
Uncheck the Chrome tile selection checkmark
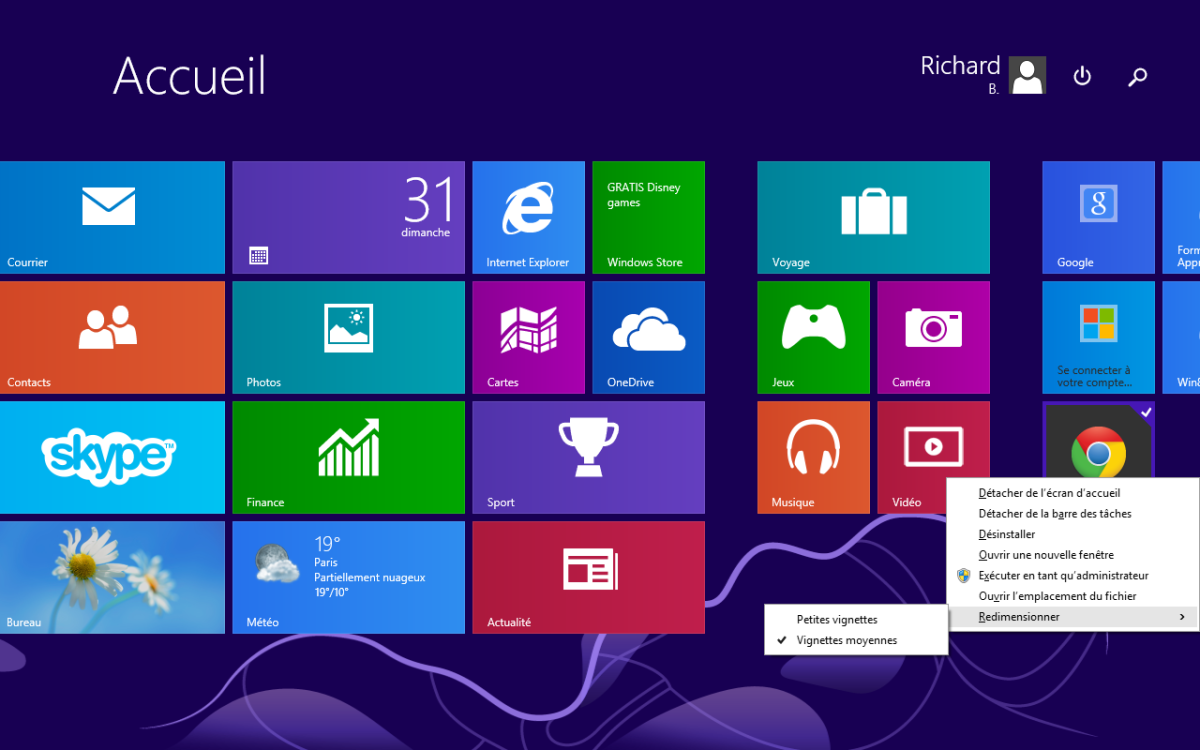(x=1146, y=410)
